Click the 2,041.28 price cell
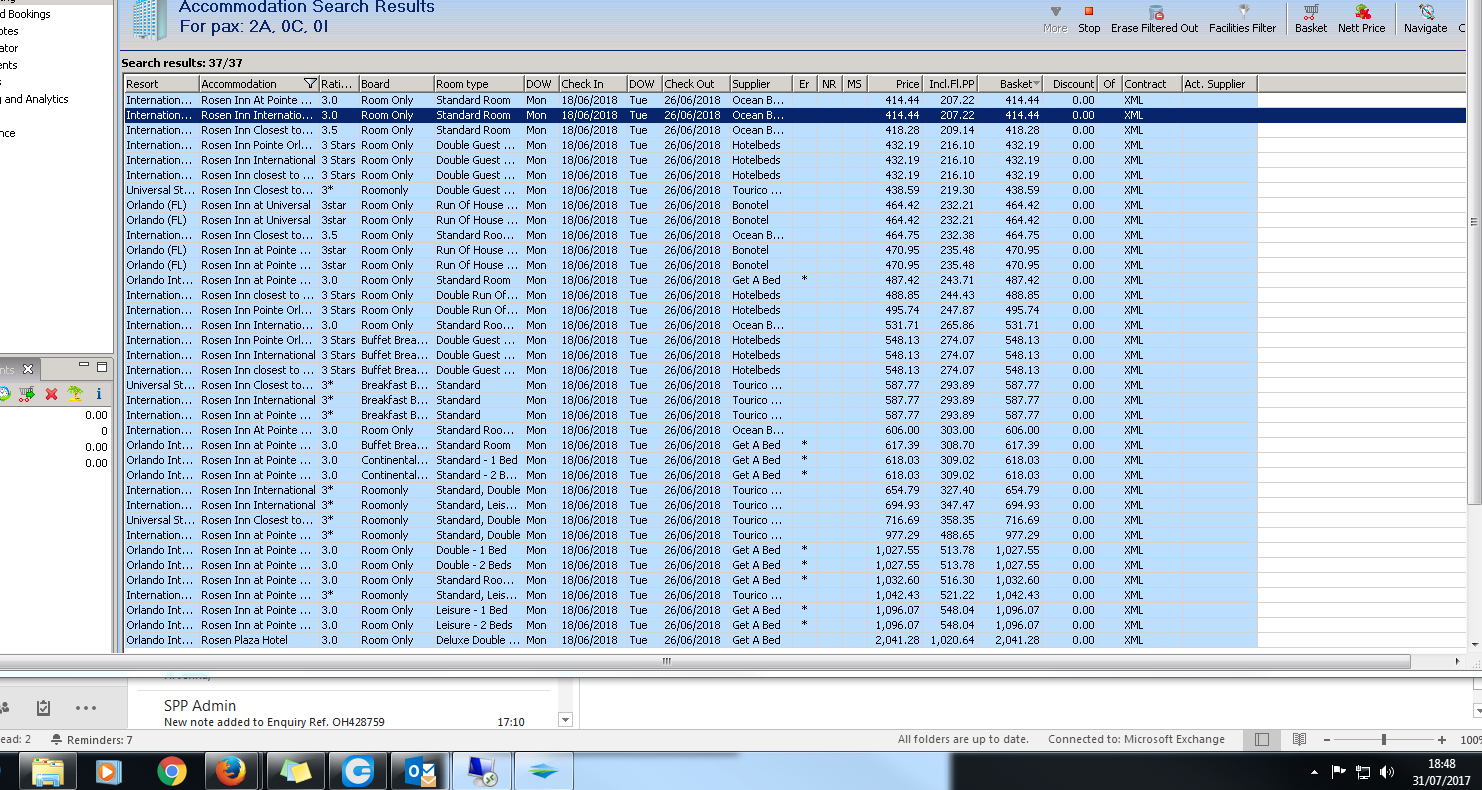This screenshot has height=790, width=1482. pos(895,640)
